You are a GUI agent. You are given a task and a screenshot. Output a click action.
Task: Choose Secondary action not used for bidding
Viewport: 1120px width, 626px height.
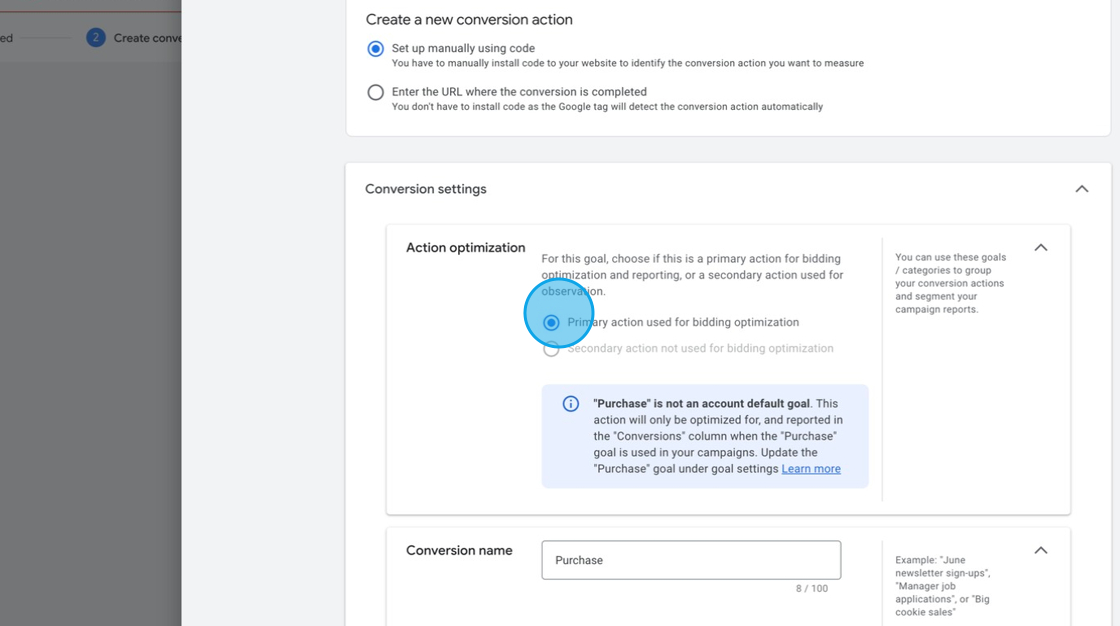(x=551, y=349)
